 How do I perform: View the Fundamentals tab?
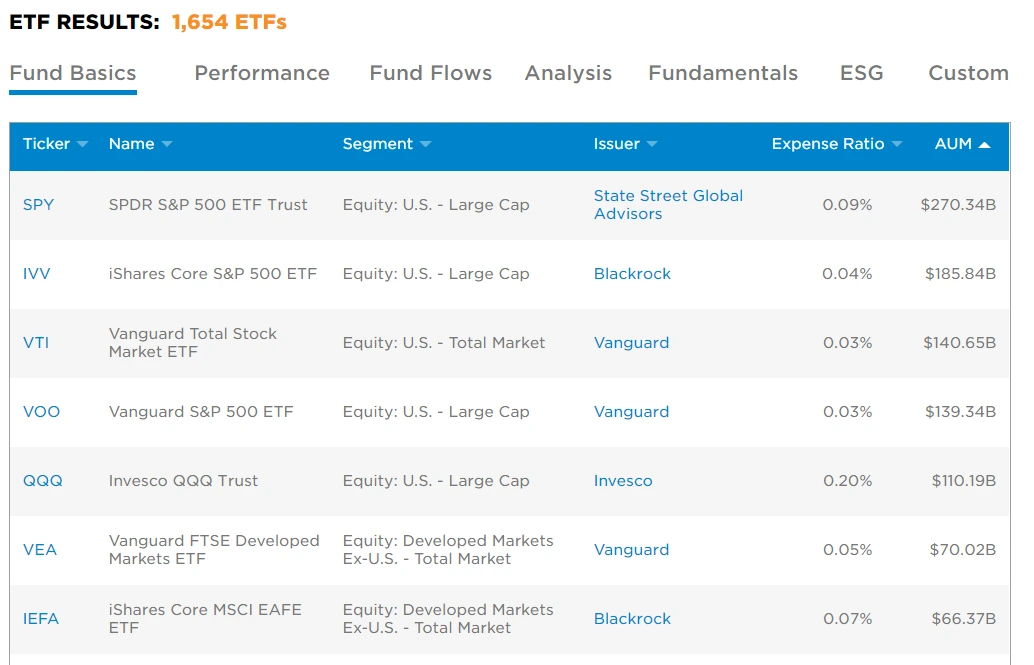pyautogui.click(x=722, y=73)
